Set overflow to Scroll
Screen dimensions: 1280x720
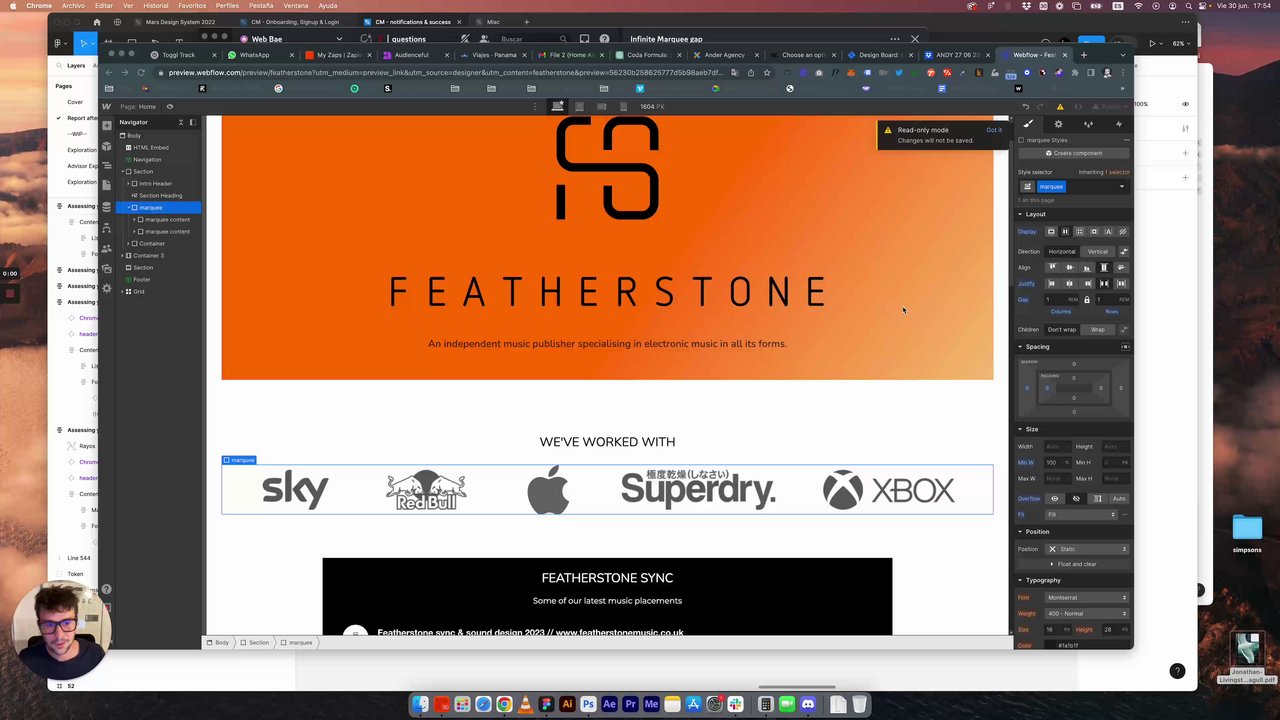pos(1097,498)
